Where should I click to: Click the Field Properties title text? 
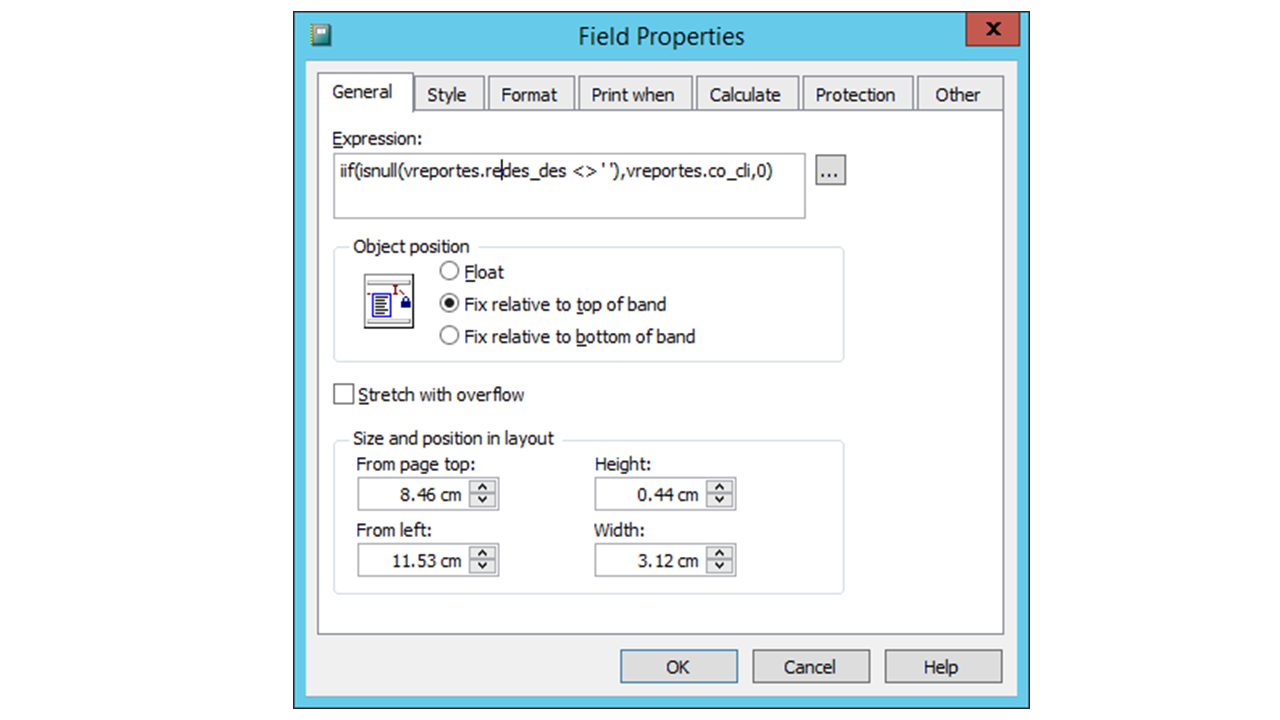tap(661, 36)
